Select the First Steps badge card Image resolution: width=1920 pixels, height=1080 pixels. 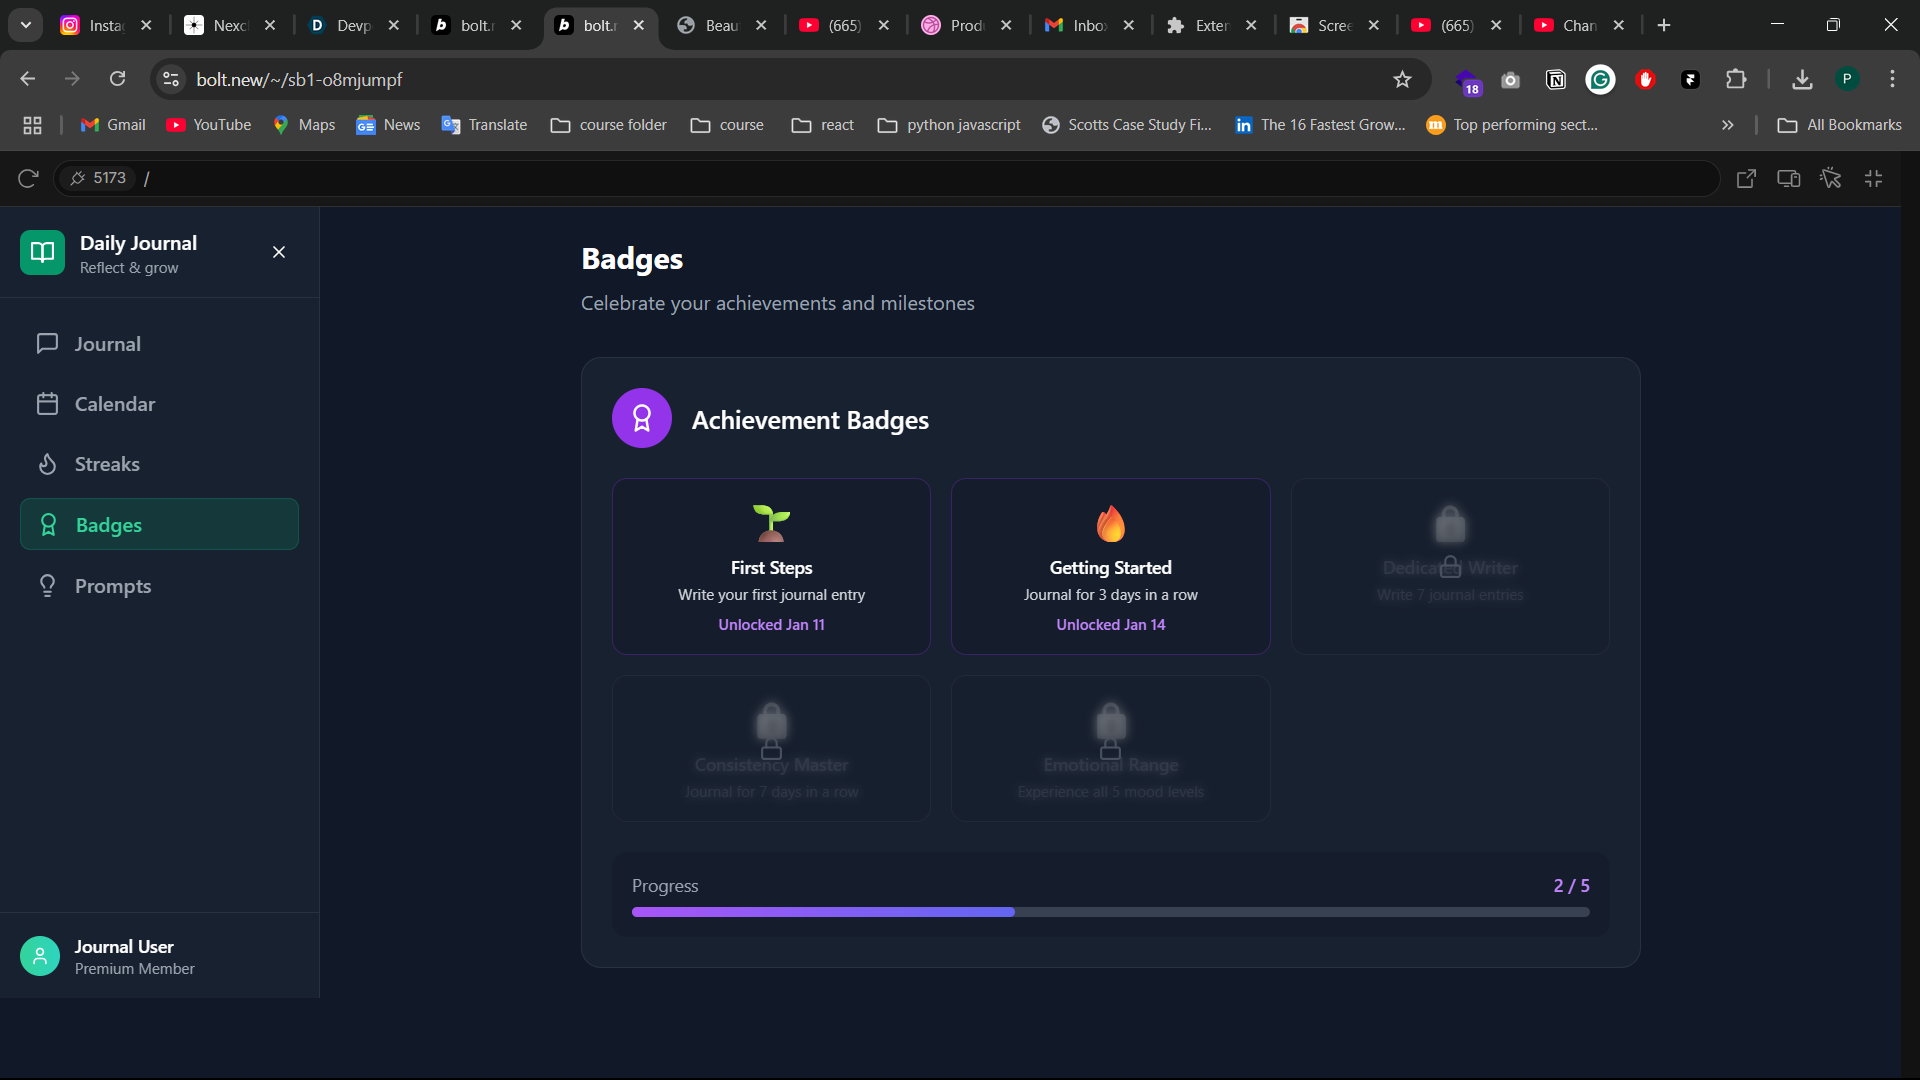(771, 566)
